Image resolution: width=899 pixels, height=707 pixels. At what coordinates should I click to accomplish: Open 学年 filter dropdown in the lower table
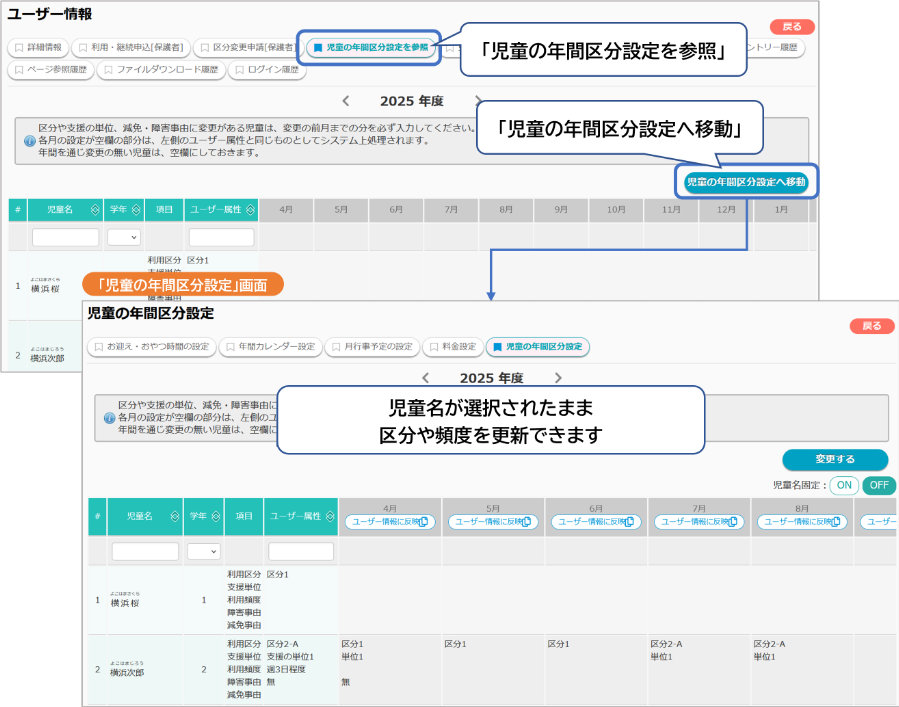tap(203, 551)
